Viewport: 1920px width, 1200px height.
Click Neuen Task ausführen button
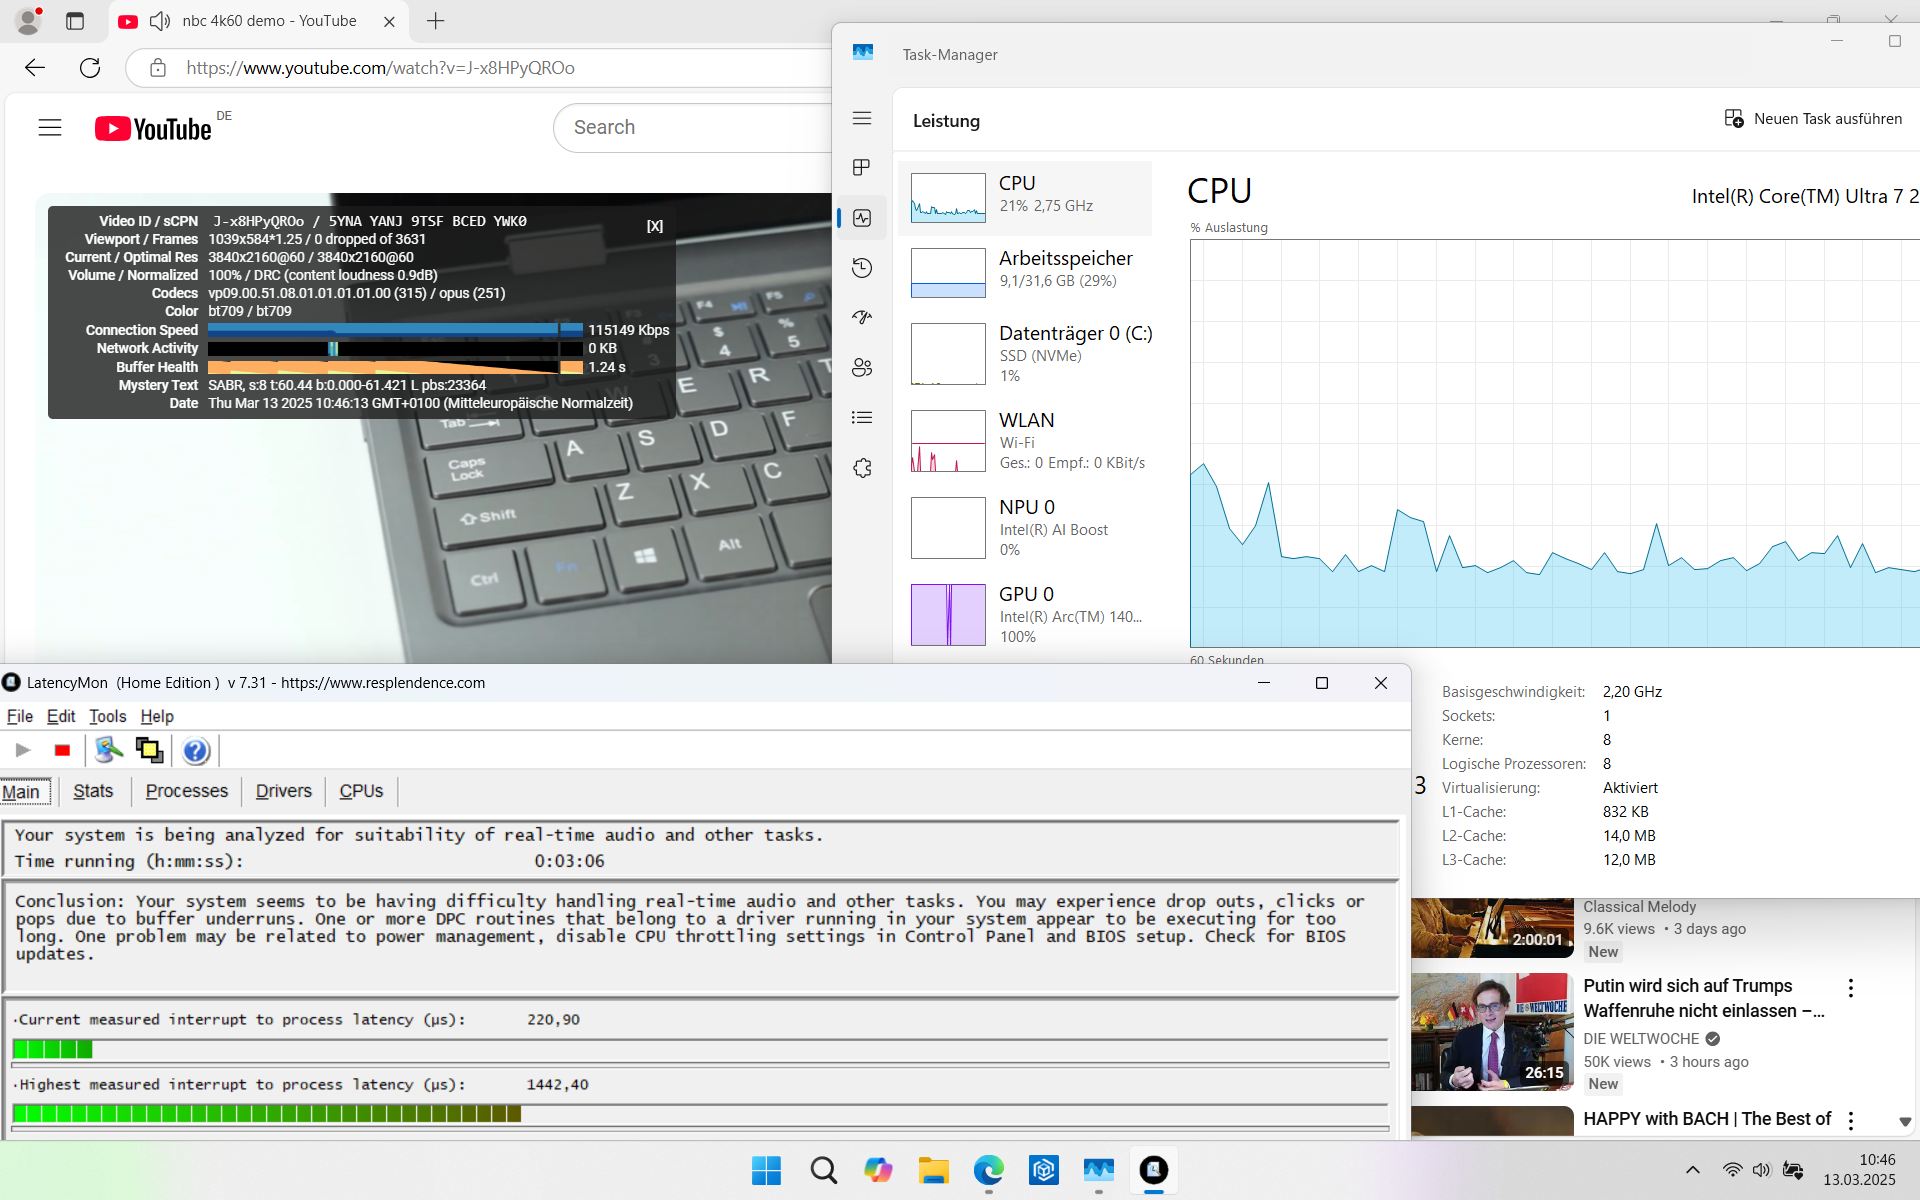pos(1813,119)
